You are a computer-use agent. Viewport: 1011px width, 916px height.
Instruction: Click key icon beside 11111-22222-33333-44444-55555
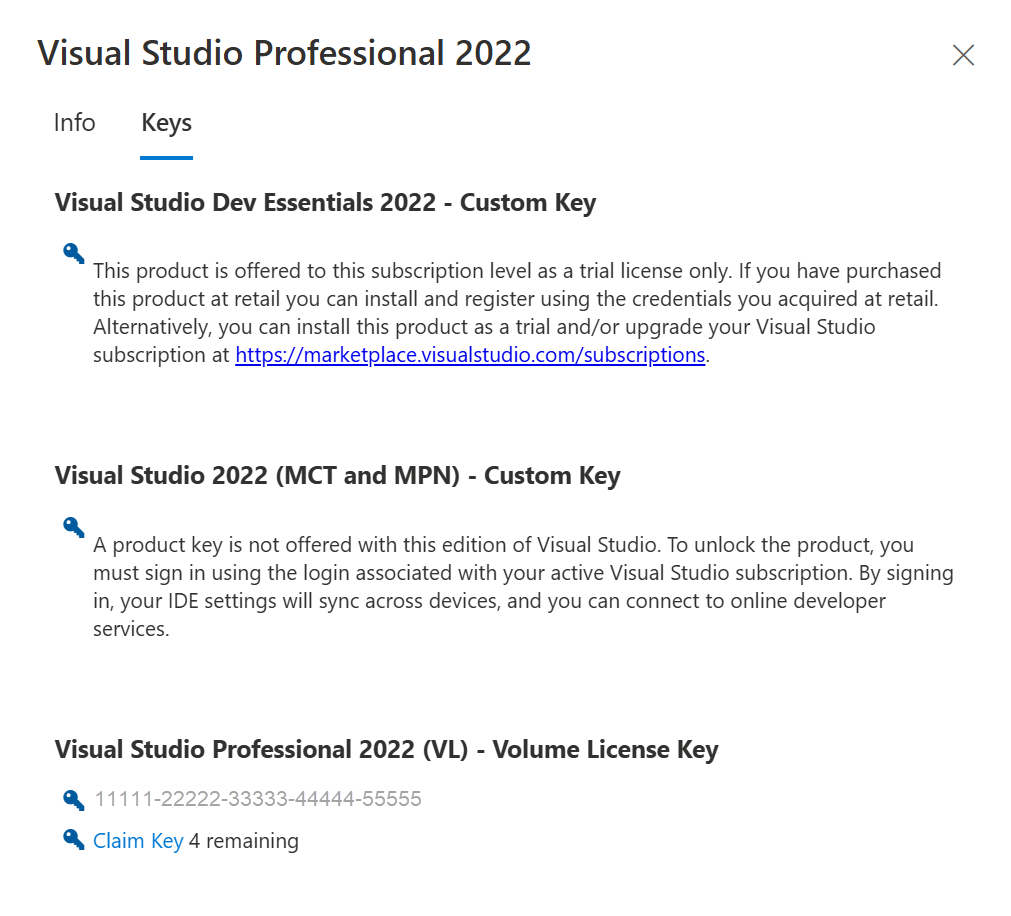click(x=74, y=800)
